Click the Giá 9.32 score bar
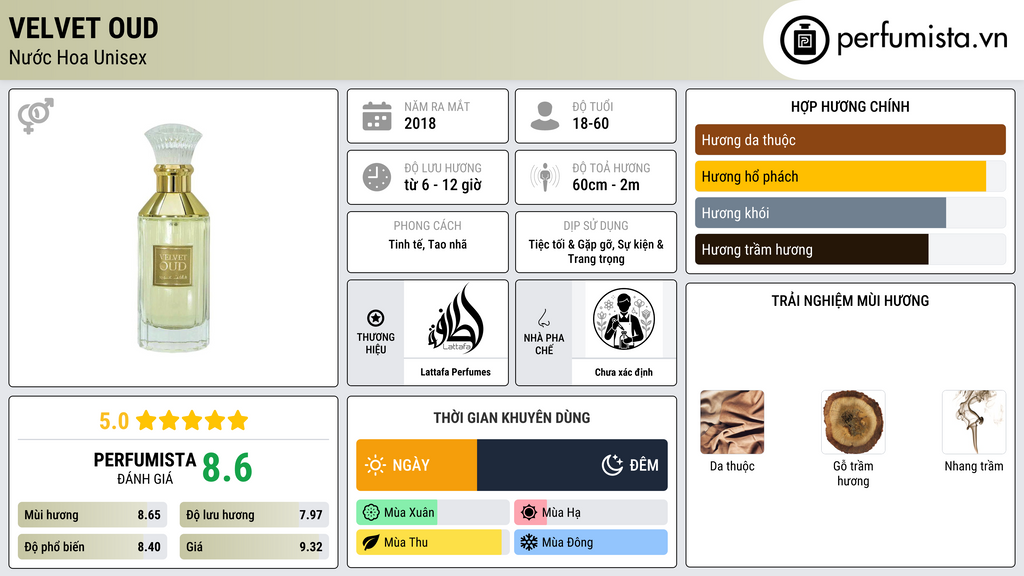Image resolution: width=1024 pixels, height=576 pixels. coord(254,547)
